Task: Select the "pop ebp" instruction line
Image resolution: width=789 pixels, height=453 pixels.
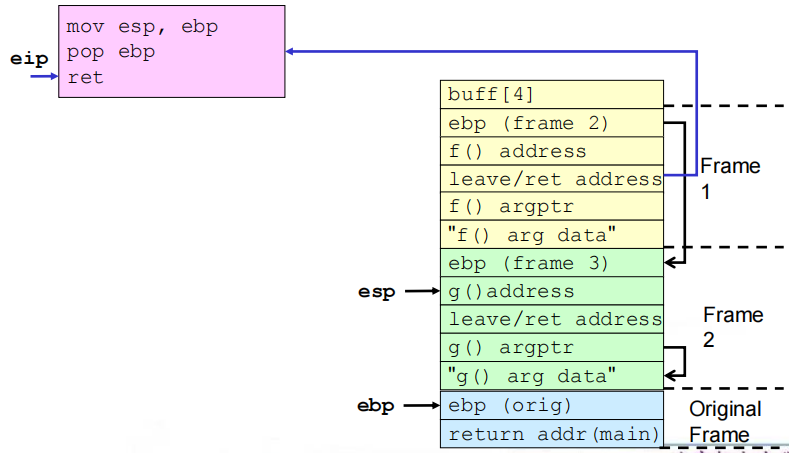Action: click(111, 51)
